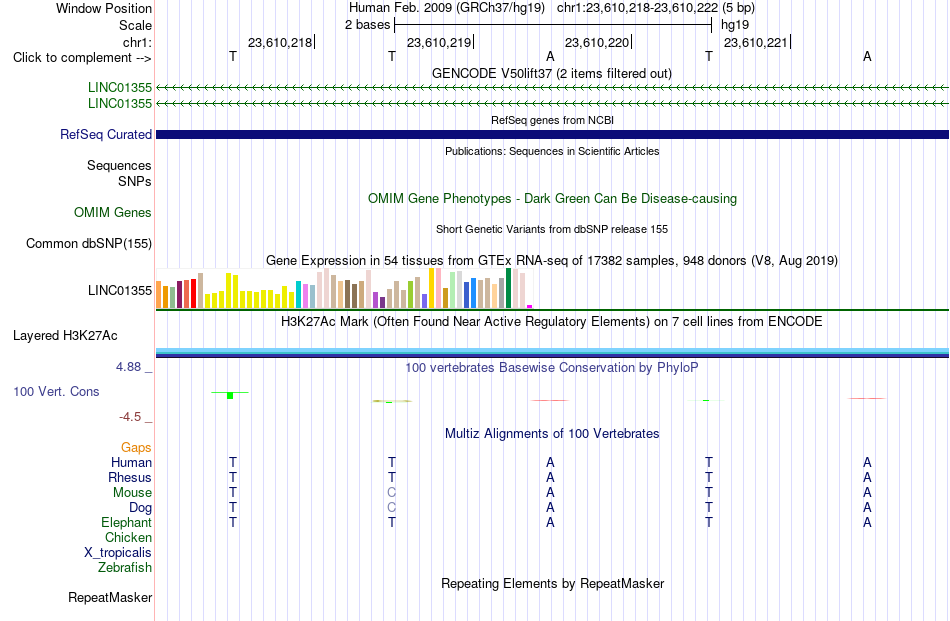
Task: Click the SNPs track label
Action: (x=135, y=181)
